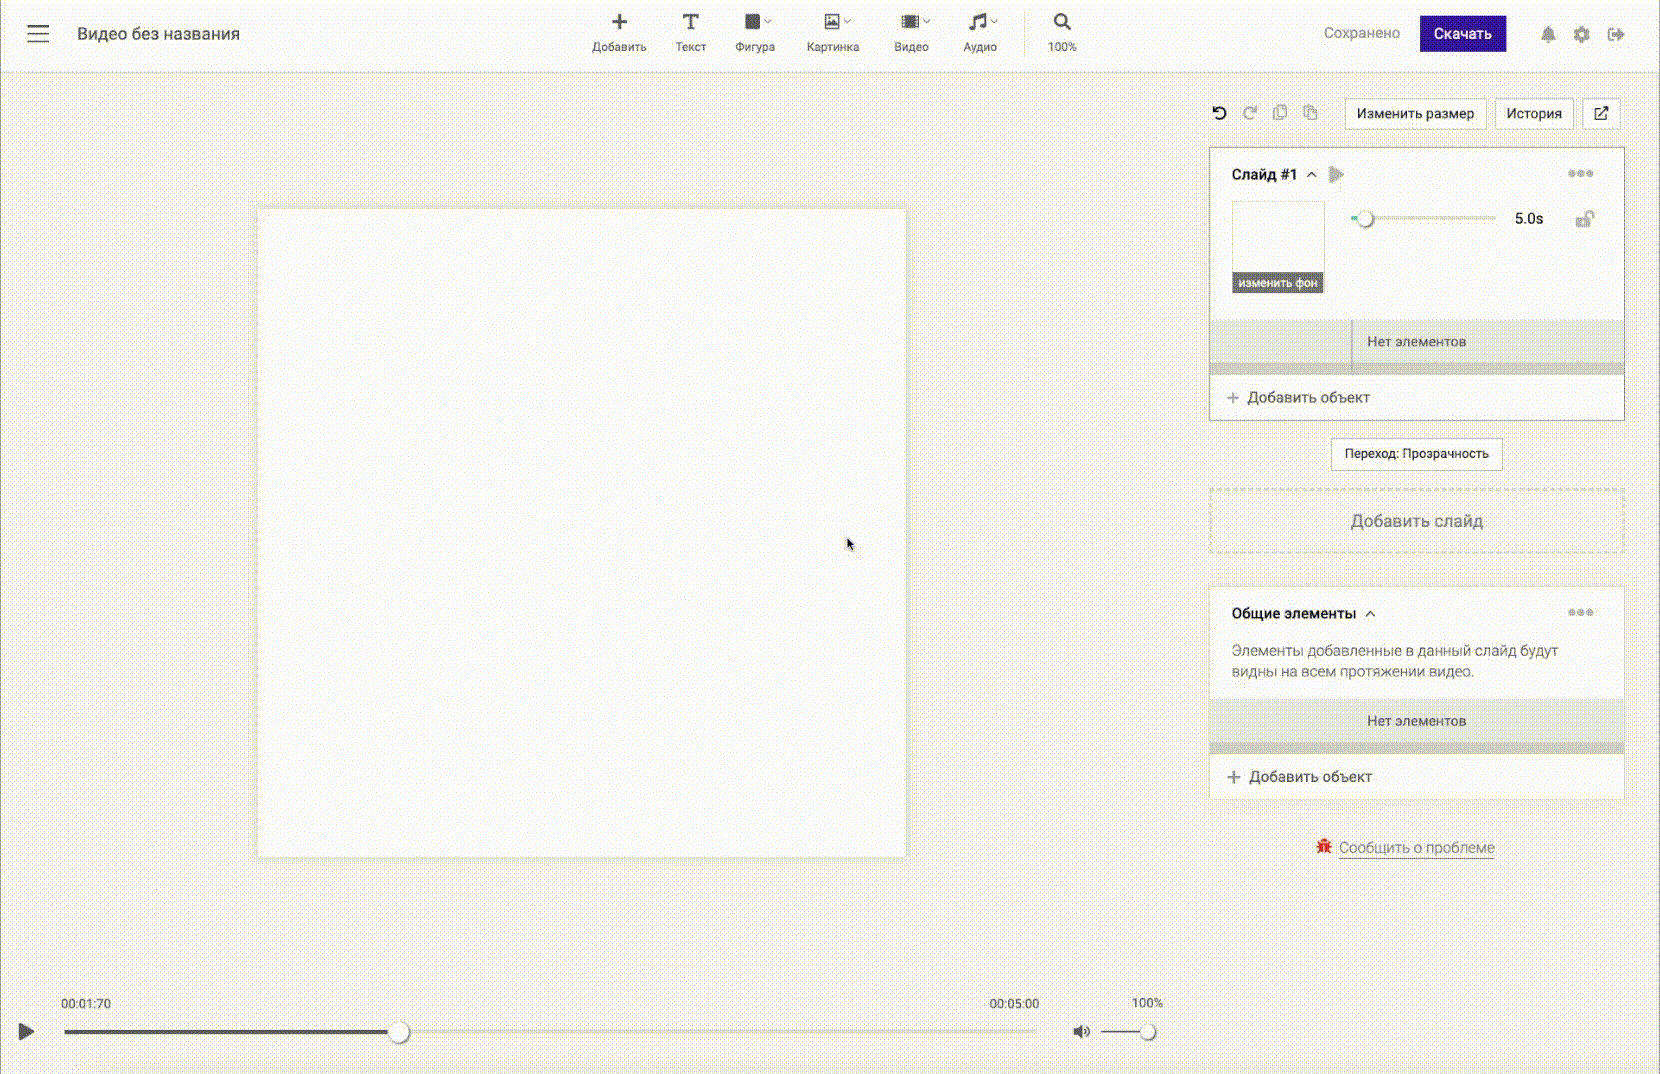This screenshot has width=1660, height=1074.
Task: Click the Скачать download button
Action: (1462, 34)
